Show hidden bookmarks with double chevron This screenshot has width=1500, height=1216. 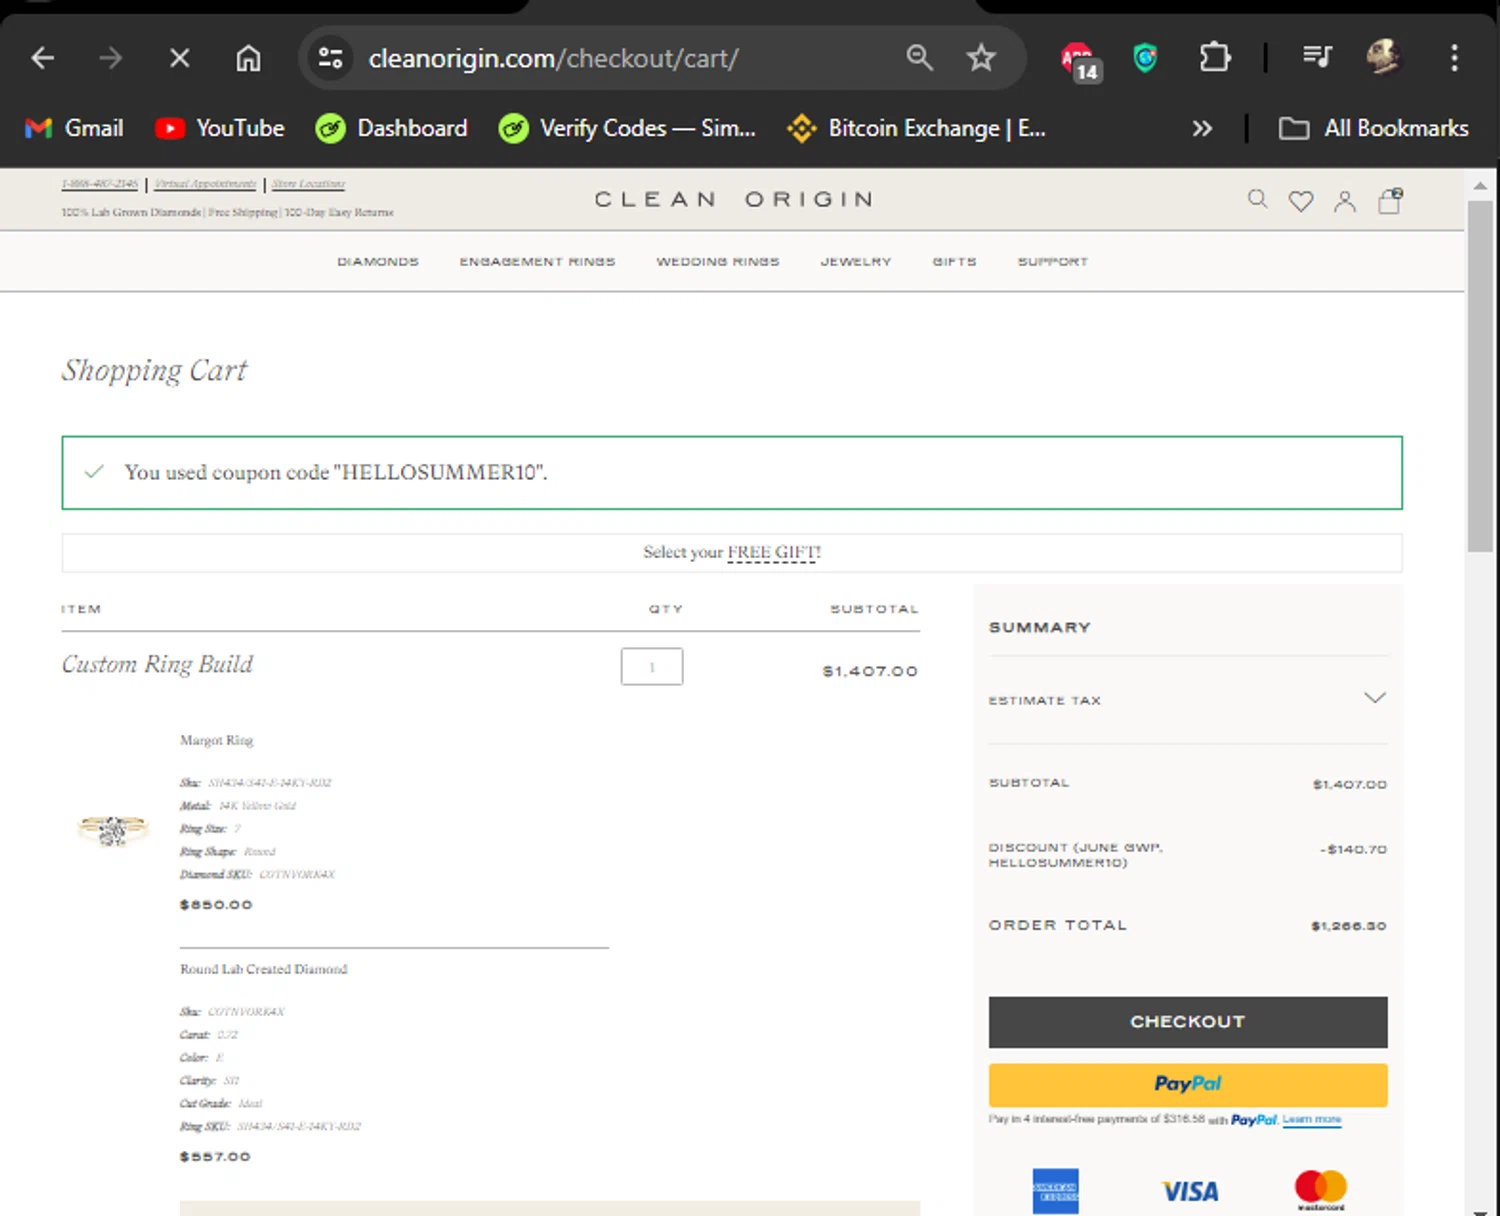tap(1202, 128)
